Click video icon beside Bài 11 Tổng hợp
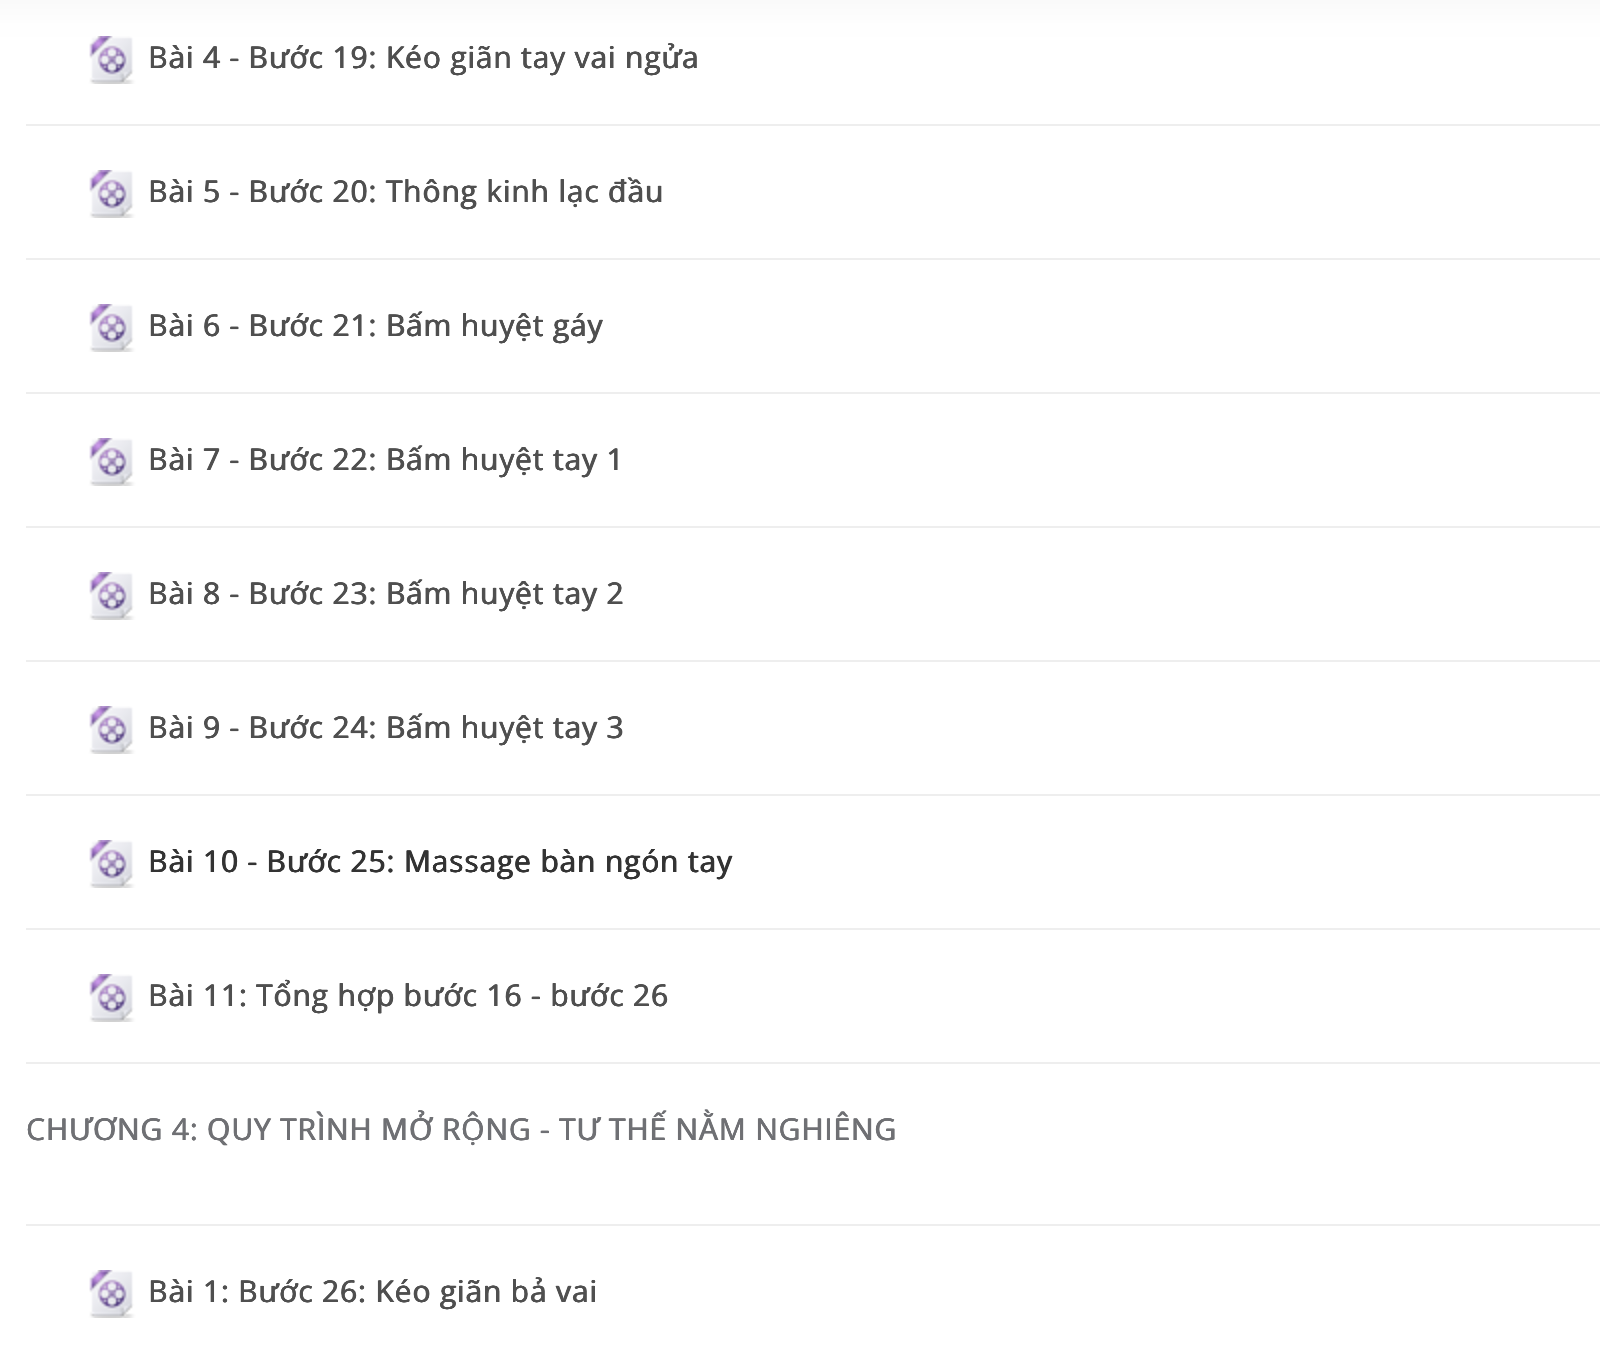The height and width of the screenshot is (1350, 1600). click(x=111, y=998)
